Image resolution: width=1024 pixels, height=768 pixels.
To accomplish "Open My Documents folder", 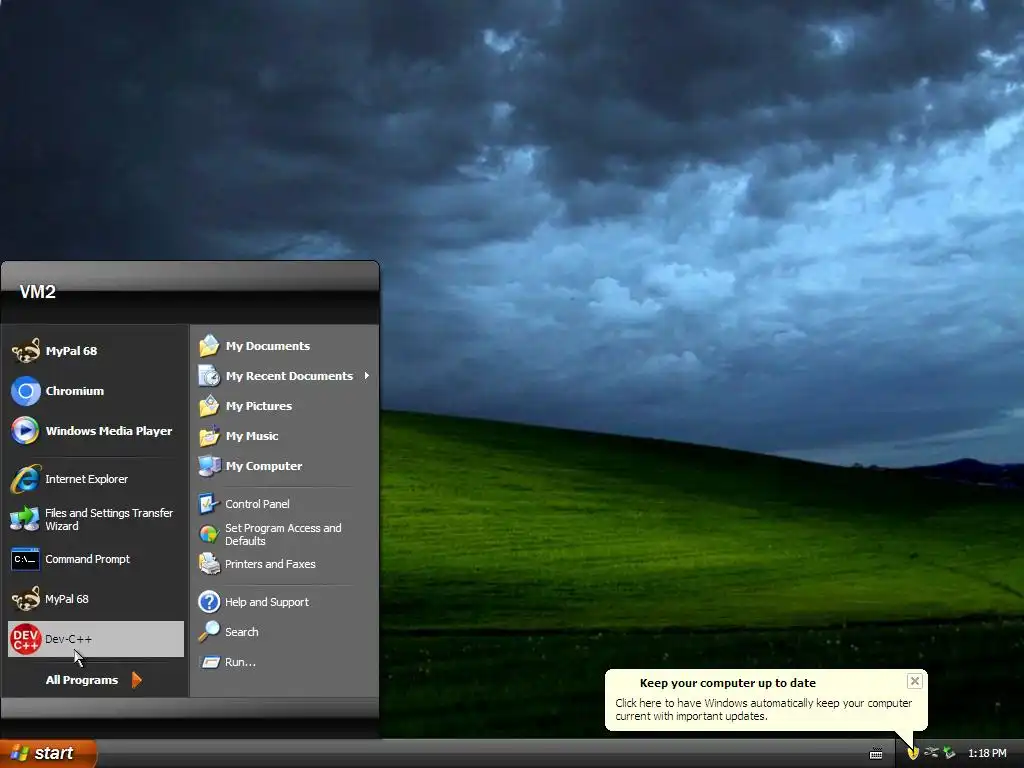I will 284,346.
